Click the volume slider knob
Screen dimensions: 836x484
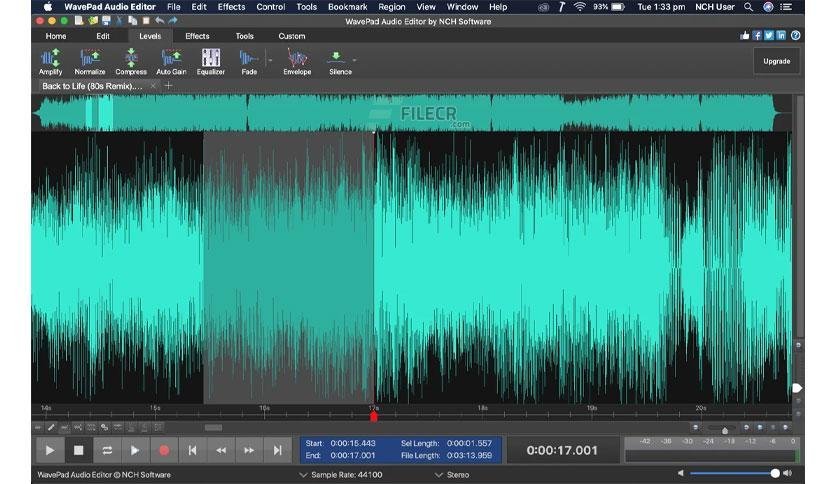[774, 473]
